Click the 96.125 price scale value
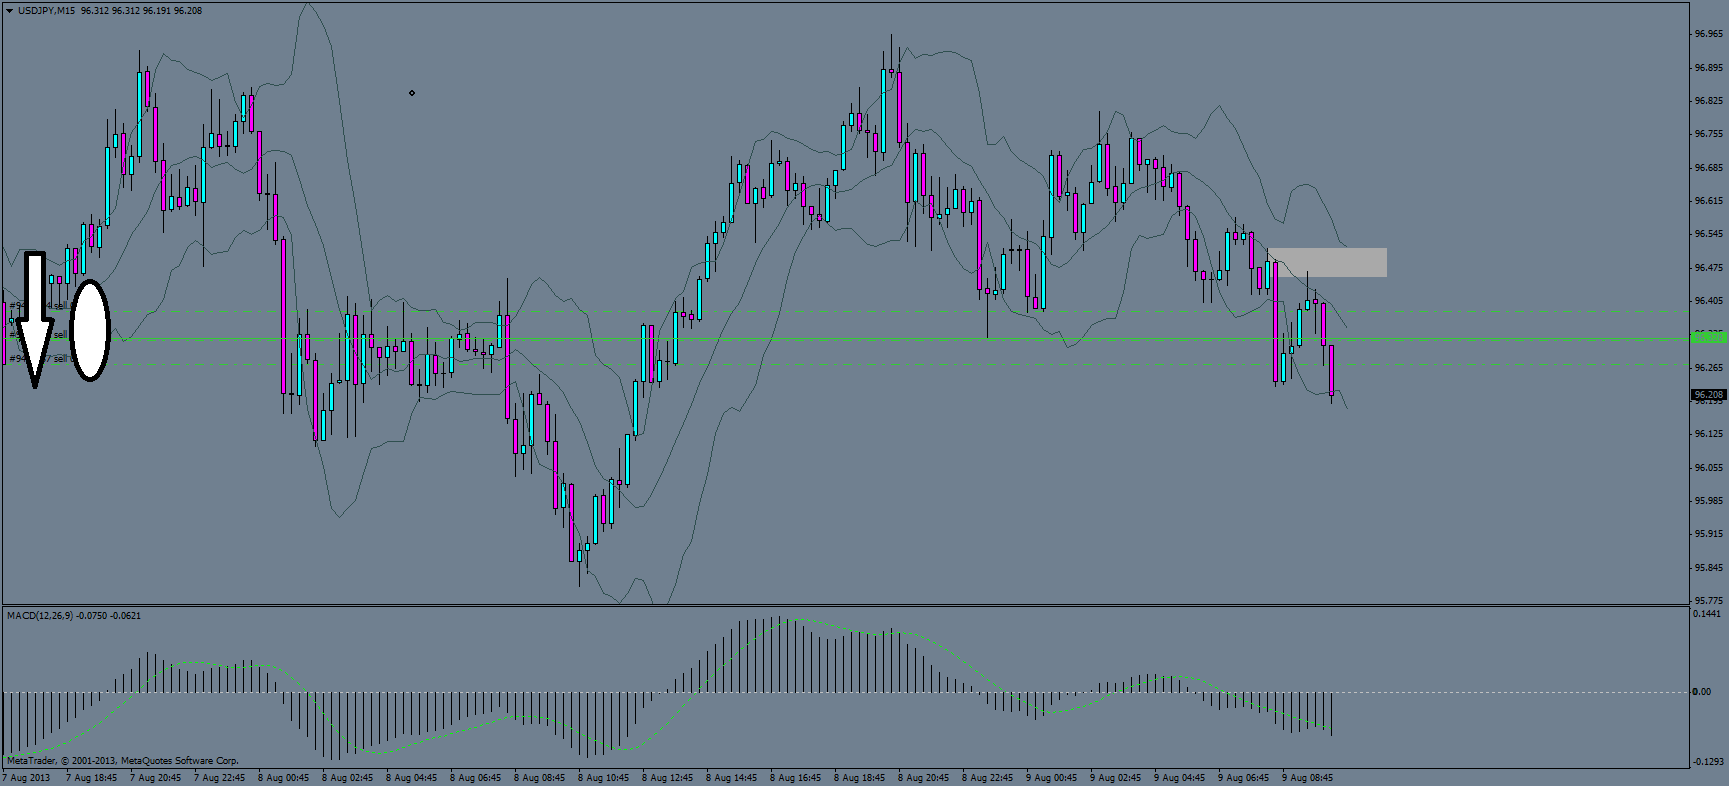Image resolution: width=1729 pixels, height=786 pixels. [x=1708, y=434]
